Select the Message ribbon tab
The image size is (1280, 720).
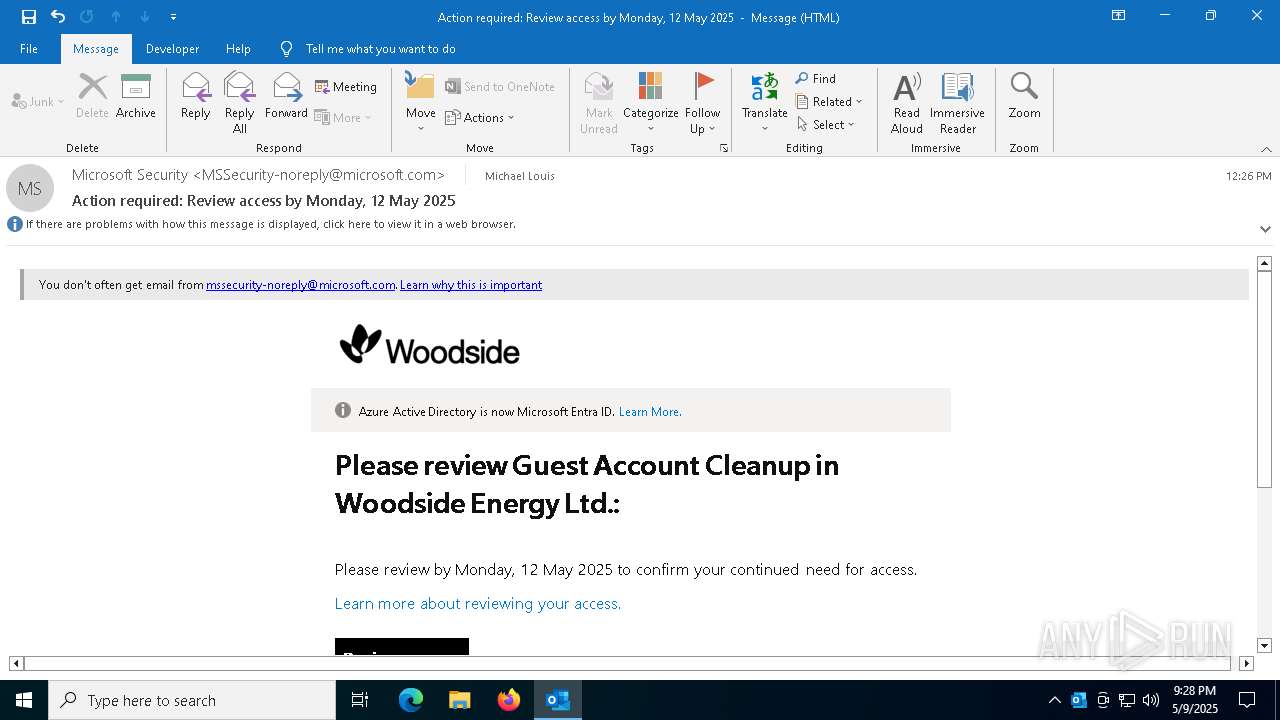[x=96, y=49]
